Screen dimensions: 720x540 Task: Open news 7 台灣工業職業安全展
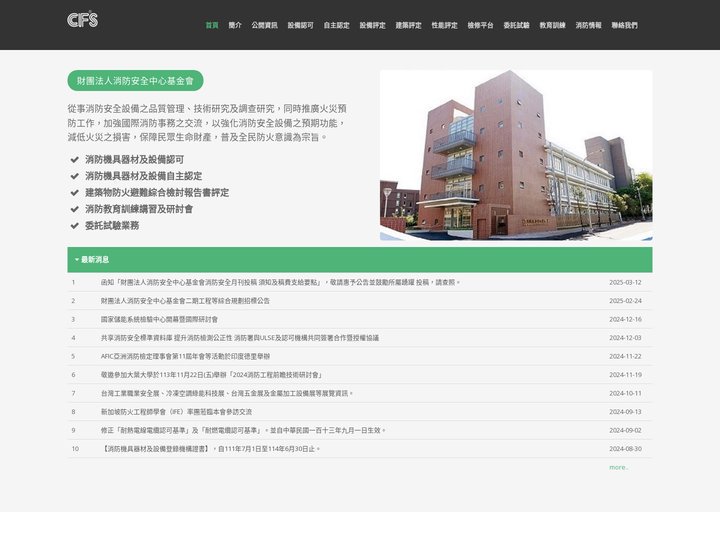pyautogui.click(x=227, y=394)
